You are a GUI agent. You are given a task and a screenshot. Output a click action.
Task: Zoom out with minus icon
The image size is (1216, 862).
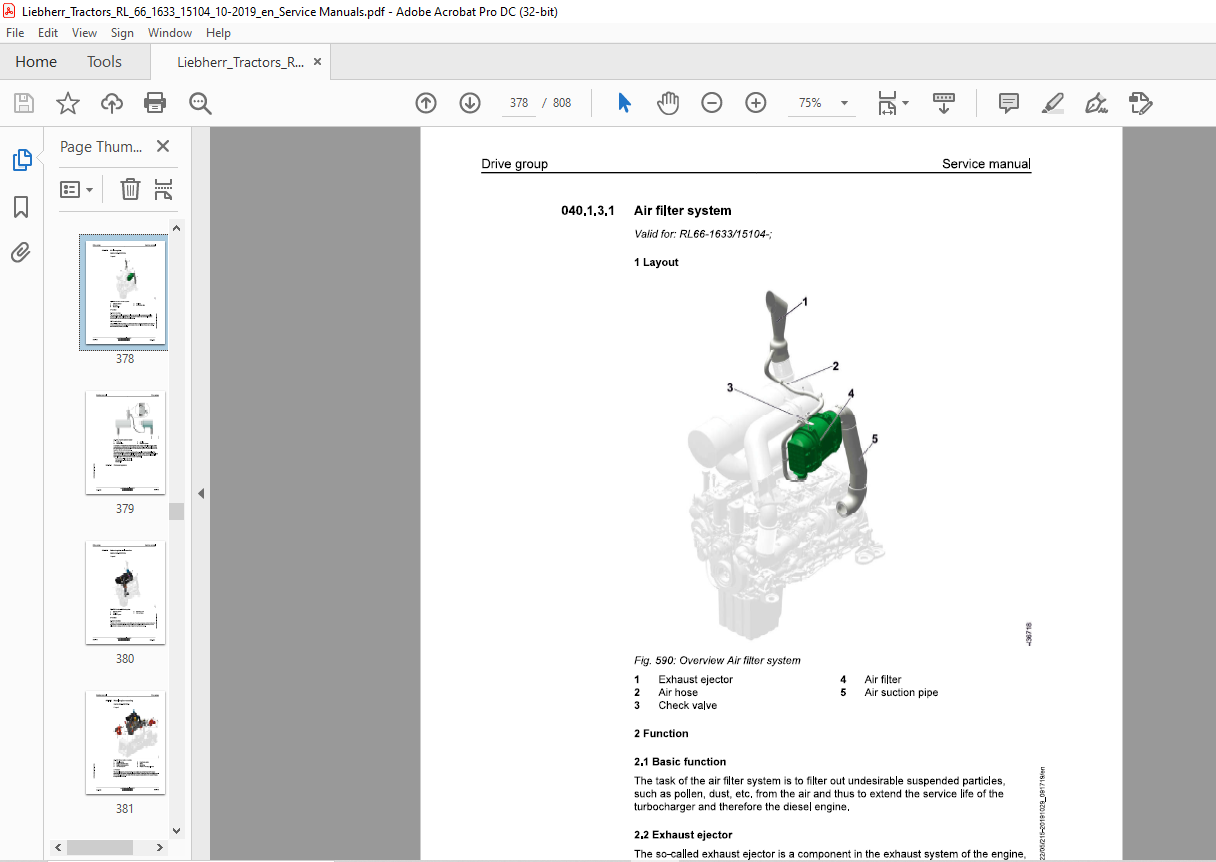(712, 103)
